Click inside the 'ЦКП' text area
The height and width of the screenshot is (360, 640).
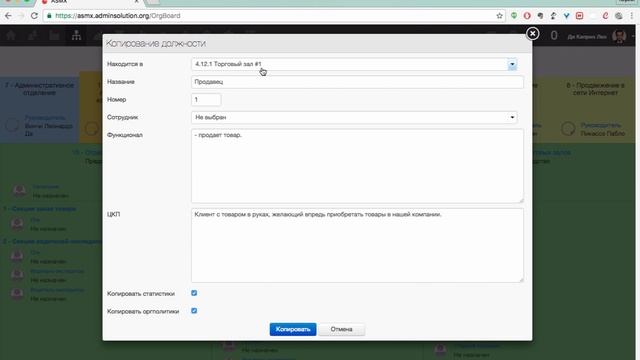357,245
